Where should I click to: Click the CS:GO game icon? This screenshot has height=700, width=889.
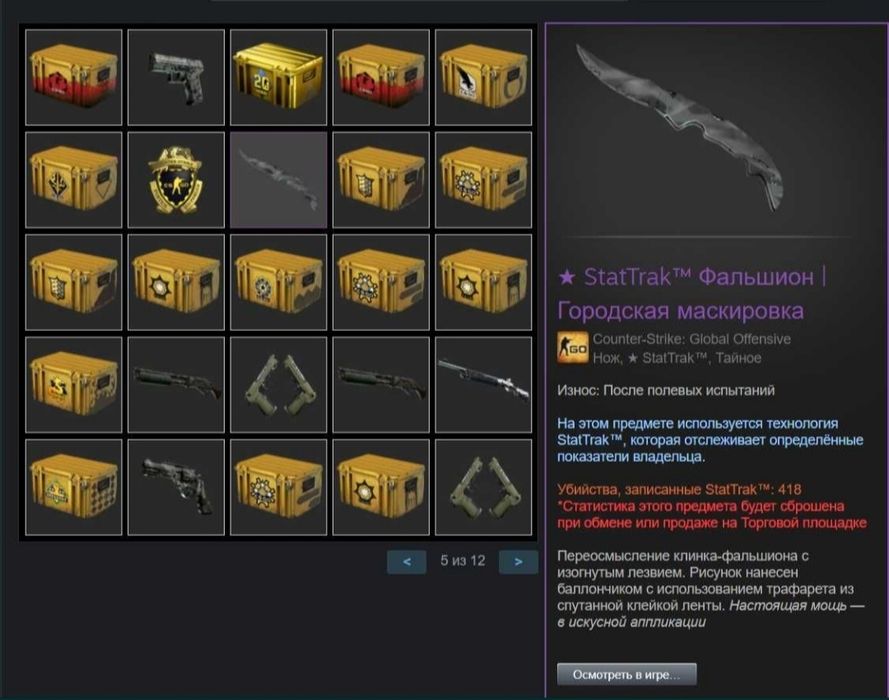tap(573, 347)
